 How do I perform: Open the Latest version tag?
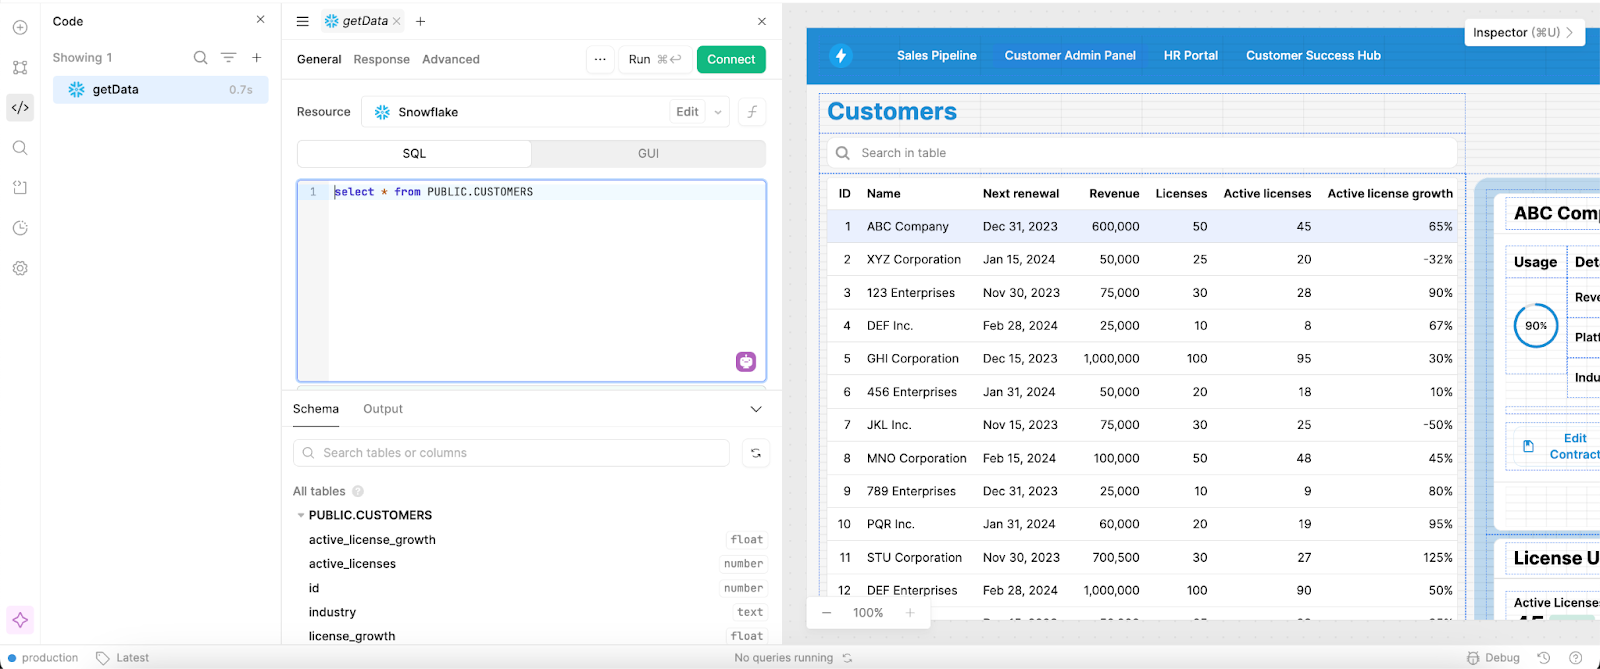pos(123,658)
